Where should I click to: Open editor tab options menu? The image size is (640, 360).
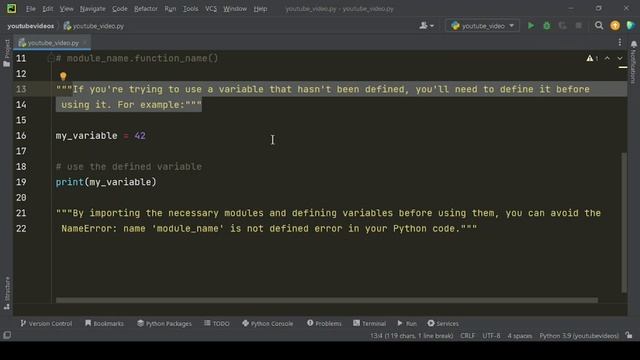pyautogui.click(x=620, y=42)
